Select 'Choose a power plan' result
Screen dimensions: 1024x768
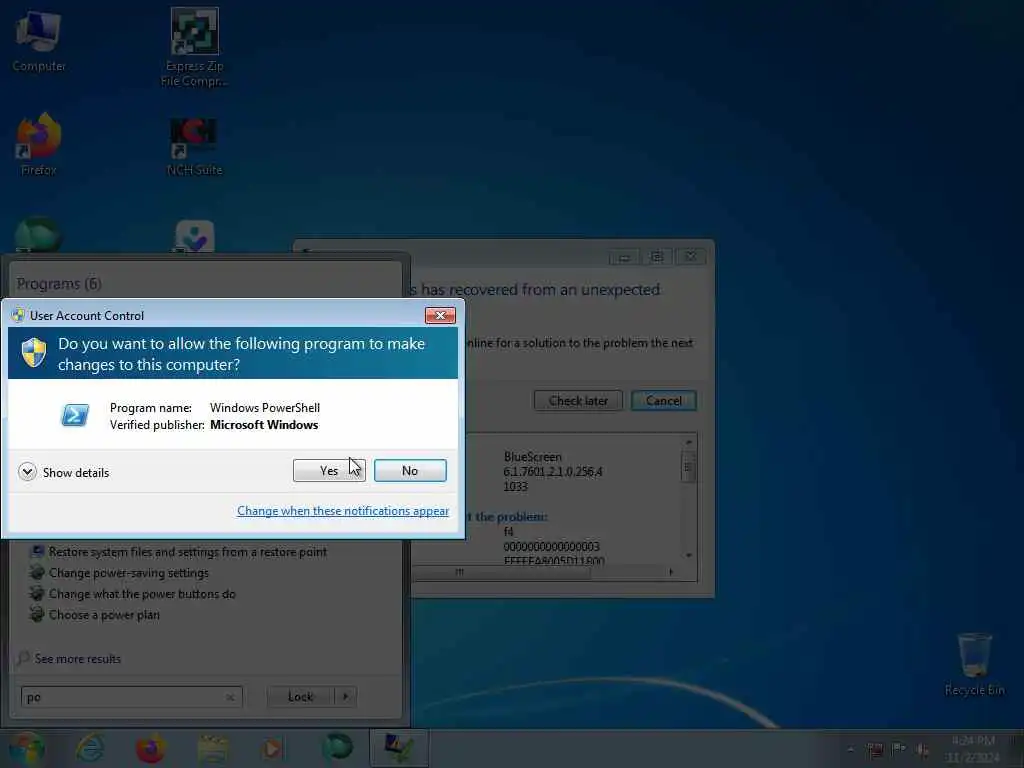pos(104,615)
